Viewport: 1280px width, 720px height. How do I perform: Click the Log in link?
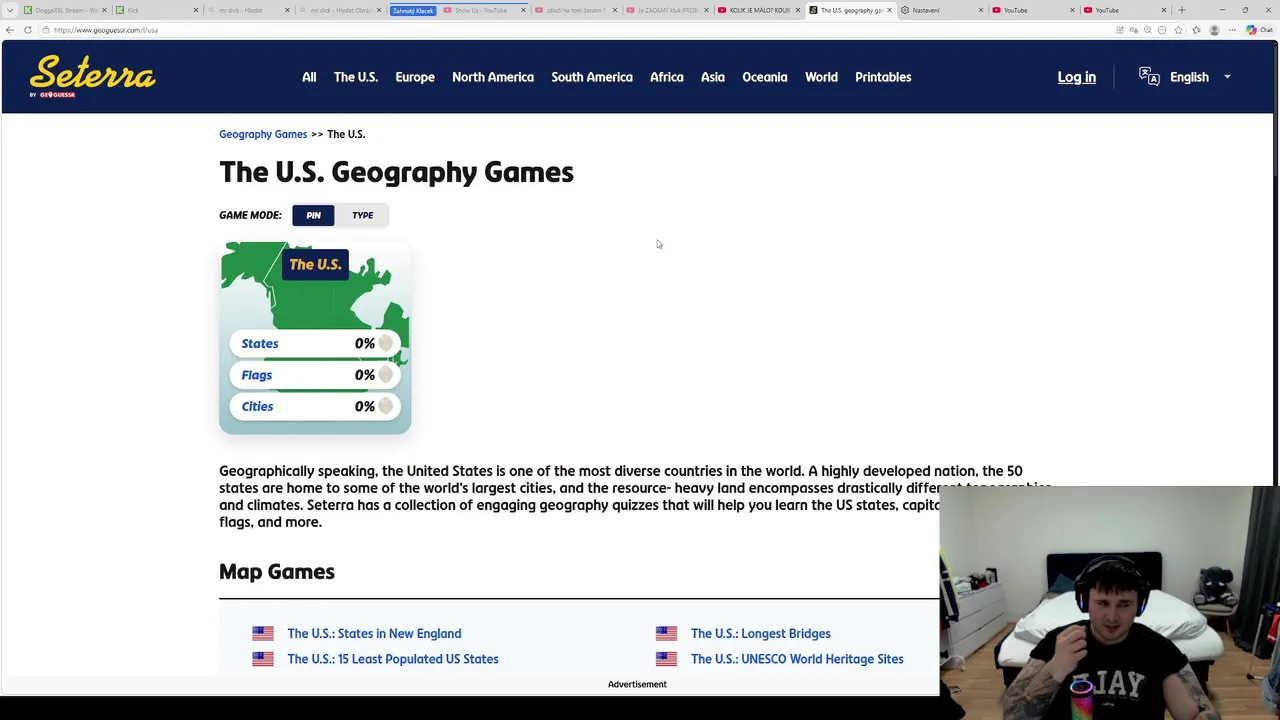pos(1077,77)
